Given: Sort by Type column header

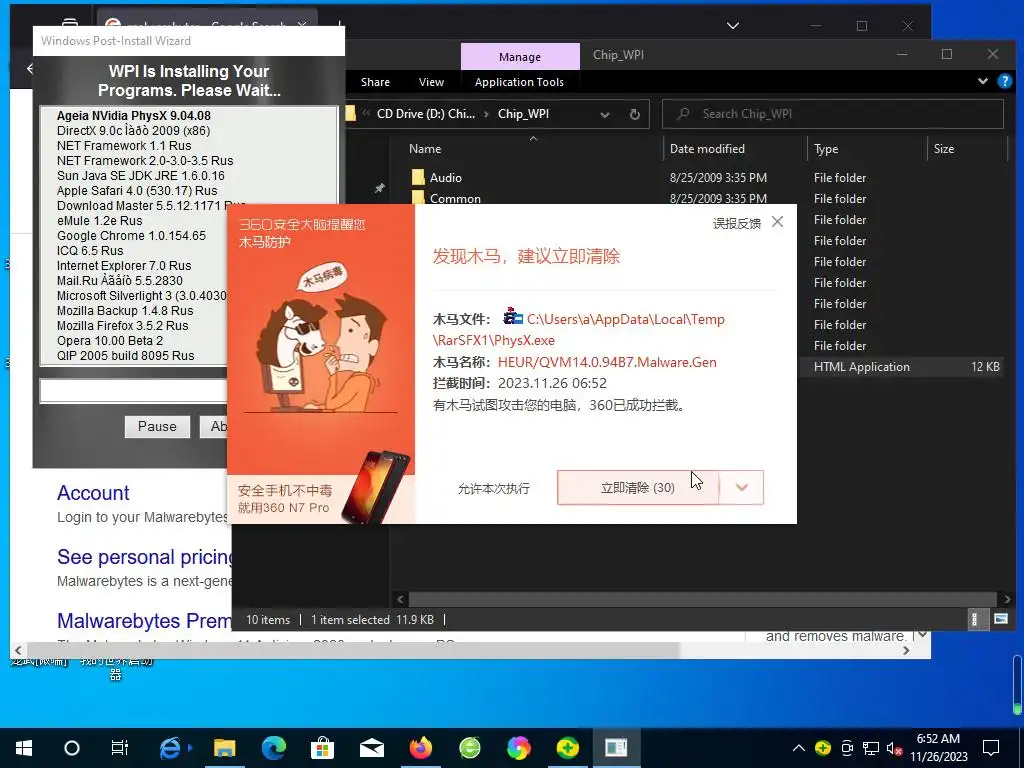Looking at the screenshot, I should point(826,149).
